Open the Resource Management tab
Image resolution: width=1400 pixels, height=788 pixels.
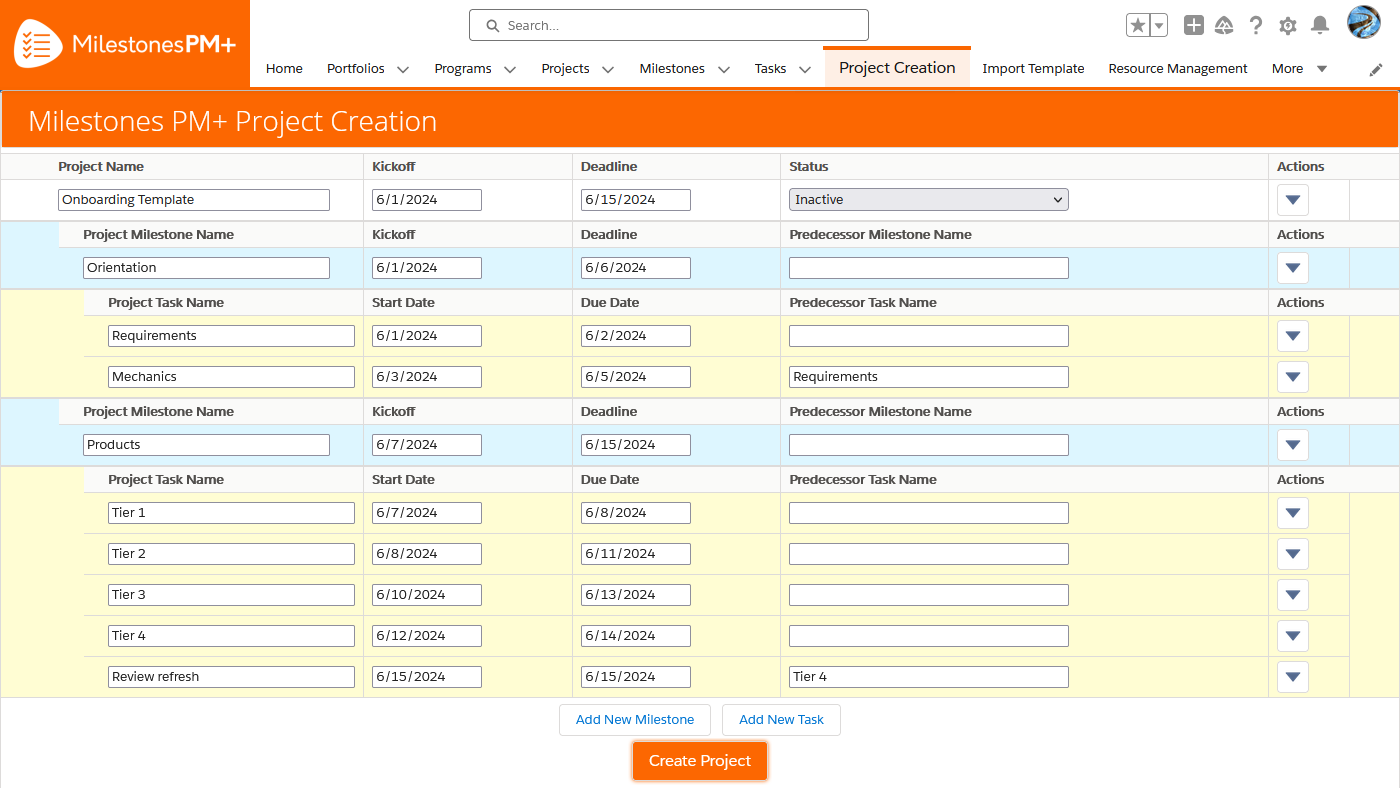[x=1178, y=68]
